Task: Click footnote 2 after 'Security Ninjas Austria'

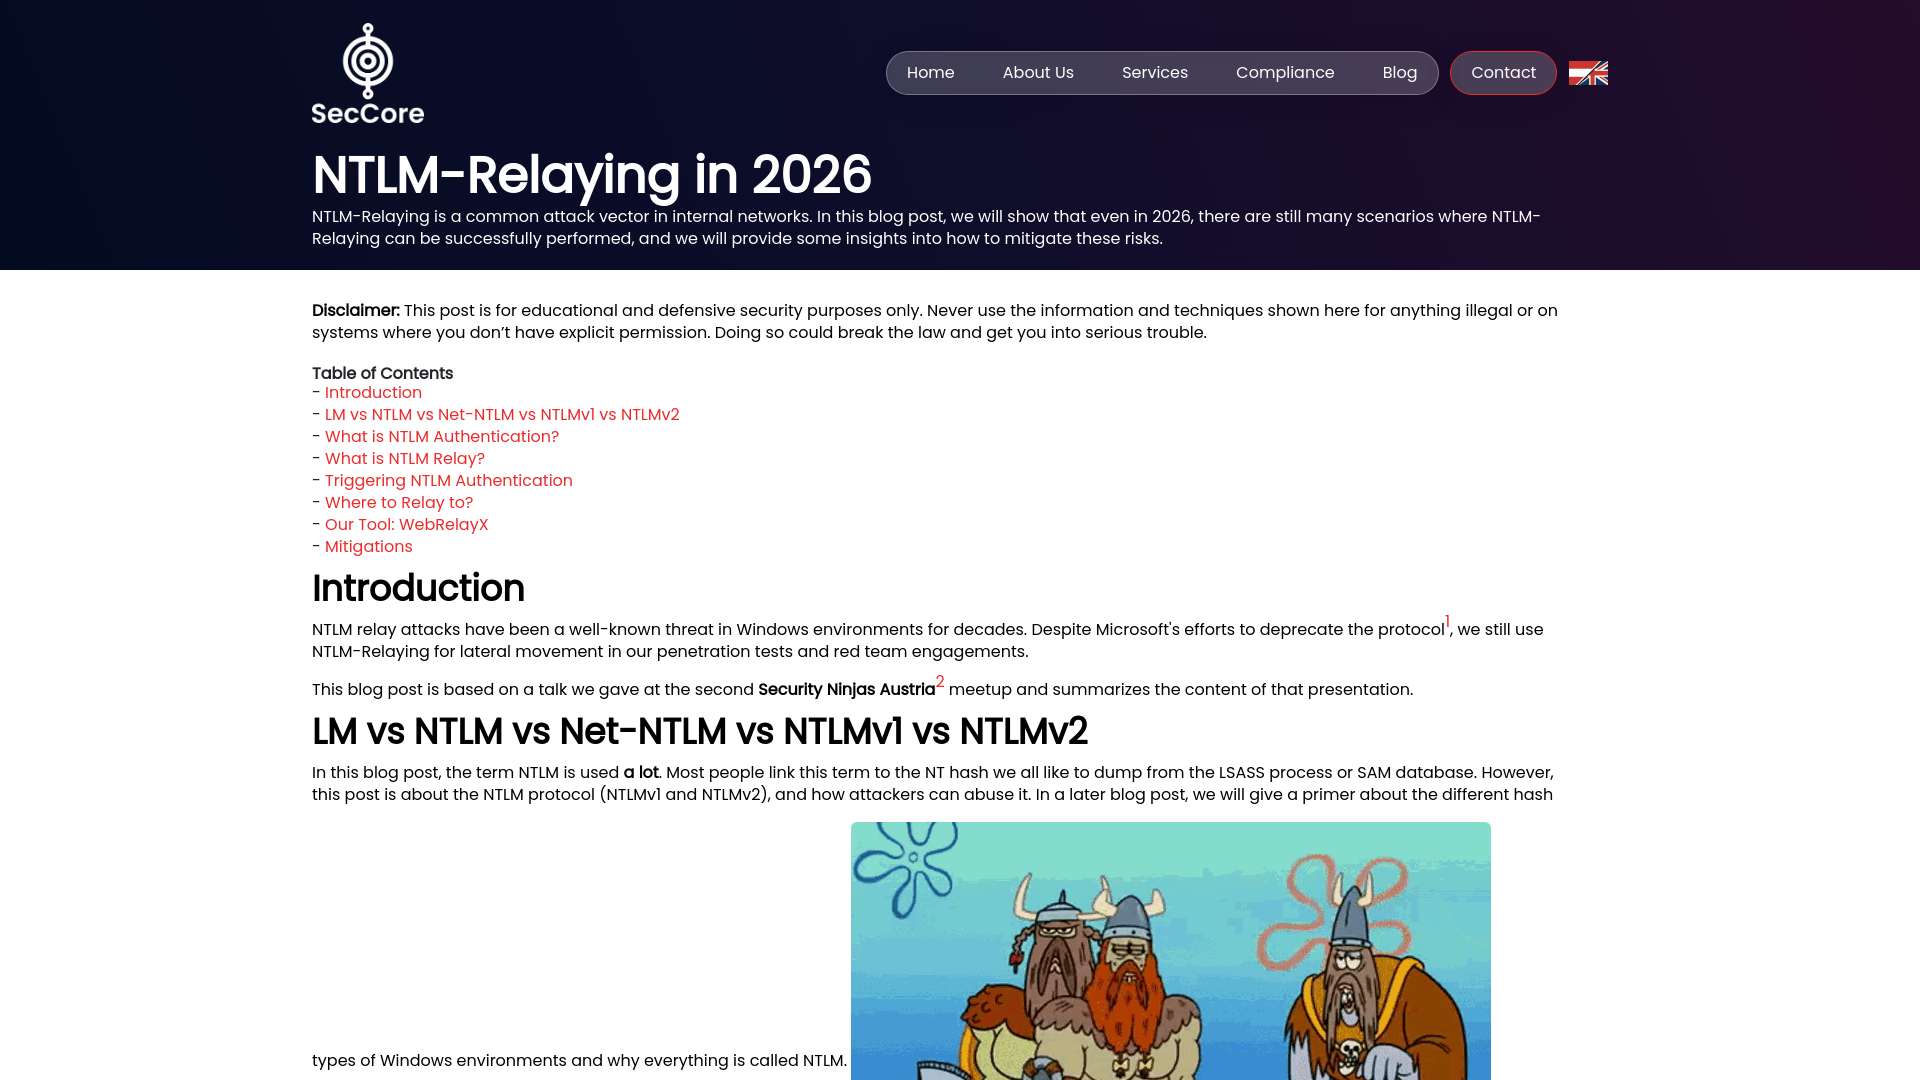Action: pyautogui.click(x=940, y=682)
